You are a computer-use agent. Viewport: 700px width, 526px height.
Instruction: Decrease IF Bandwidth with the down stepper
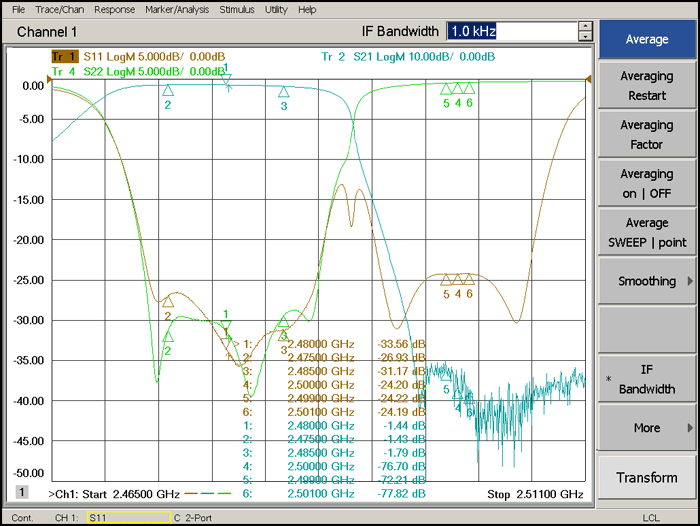coord(585,36)
